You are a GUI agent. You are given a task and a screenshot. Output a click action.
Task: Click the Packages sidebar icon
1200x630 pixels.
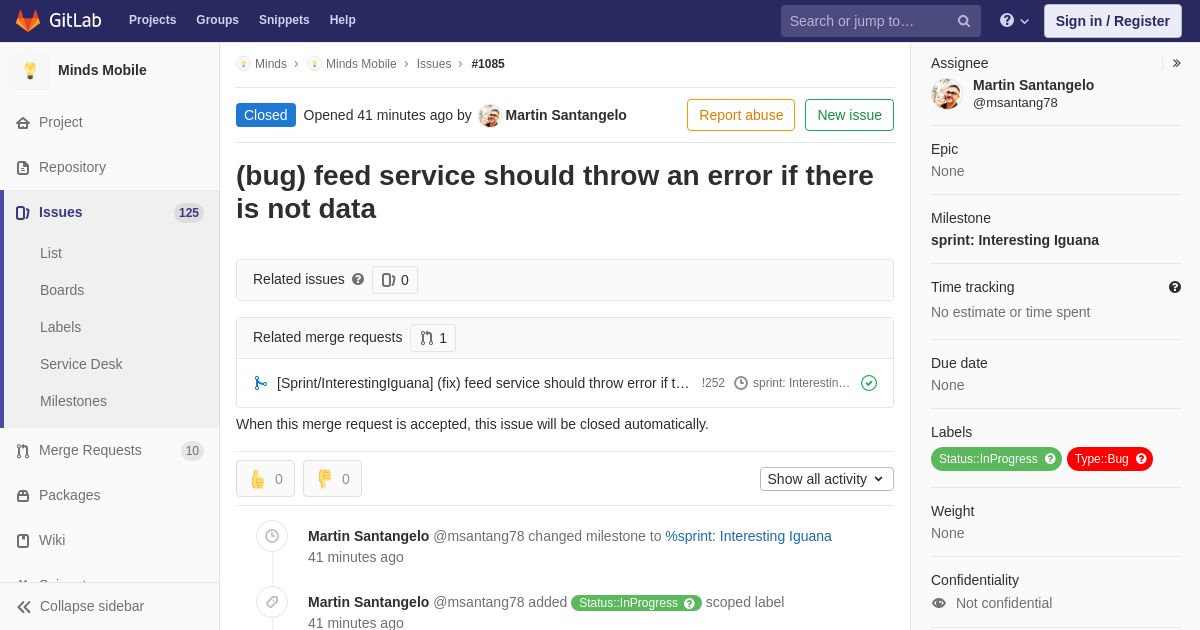23,496
